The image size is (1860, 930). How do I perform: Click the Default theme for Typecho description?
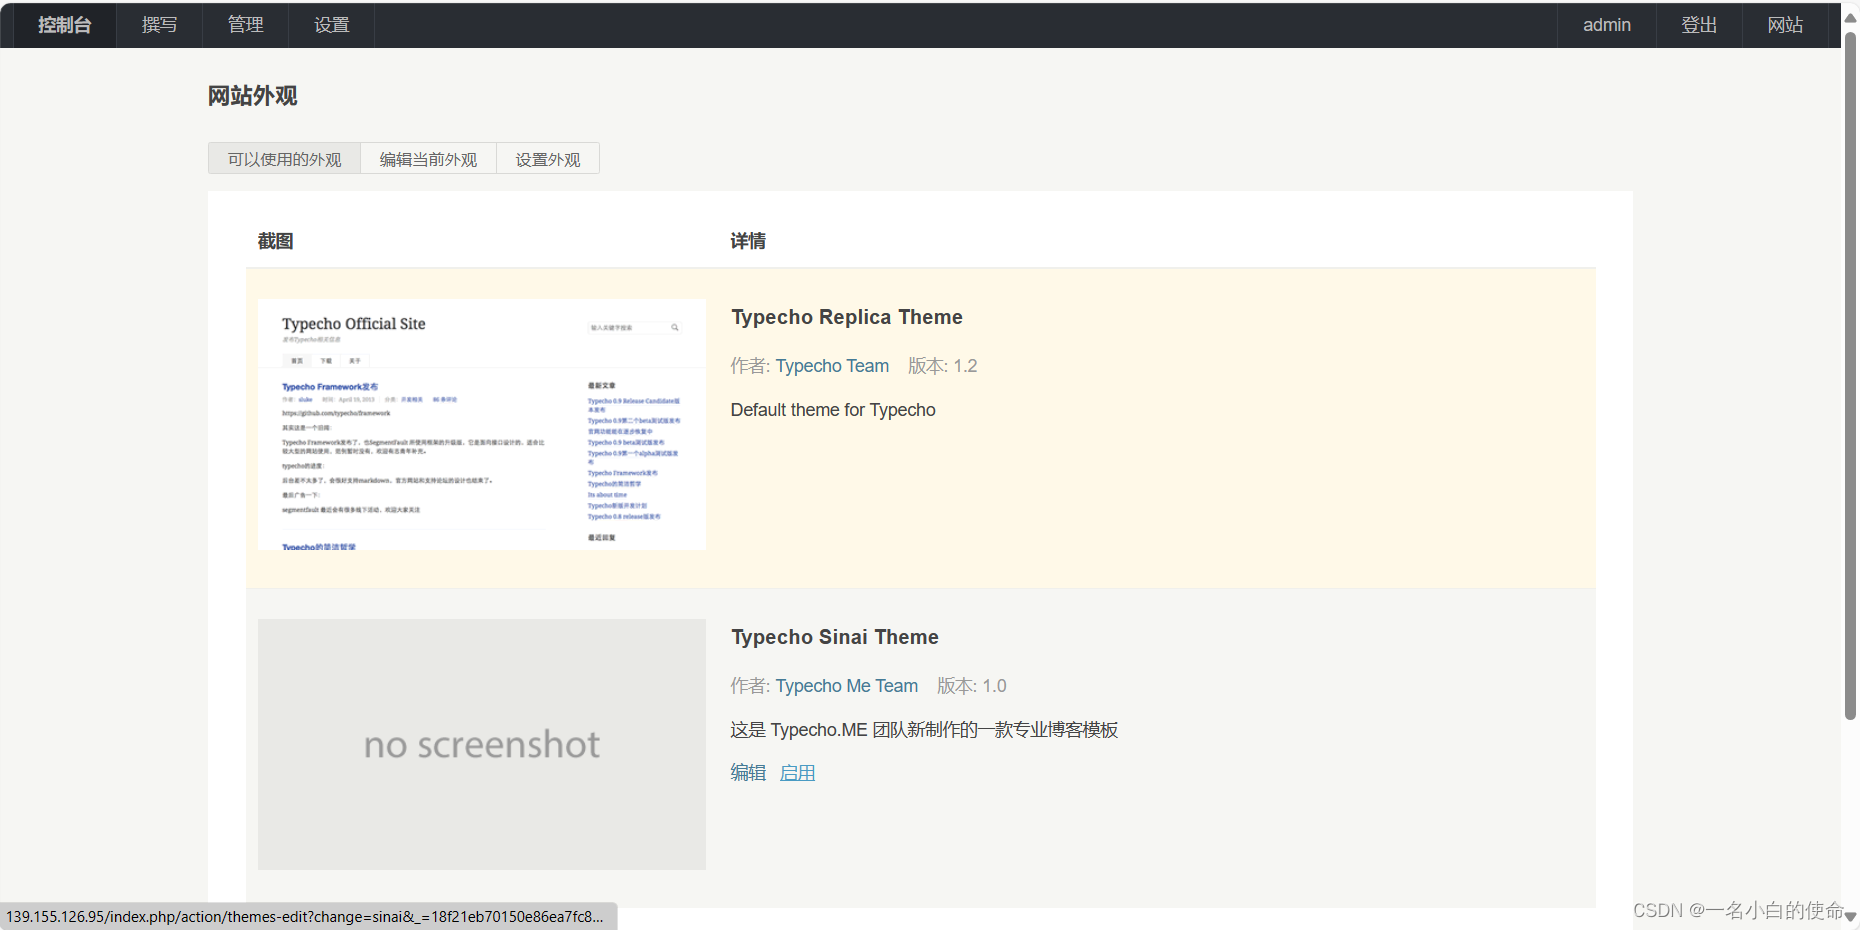point(833,410)
